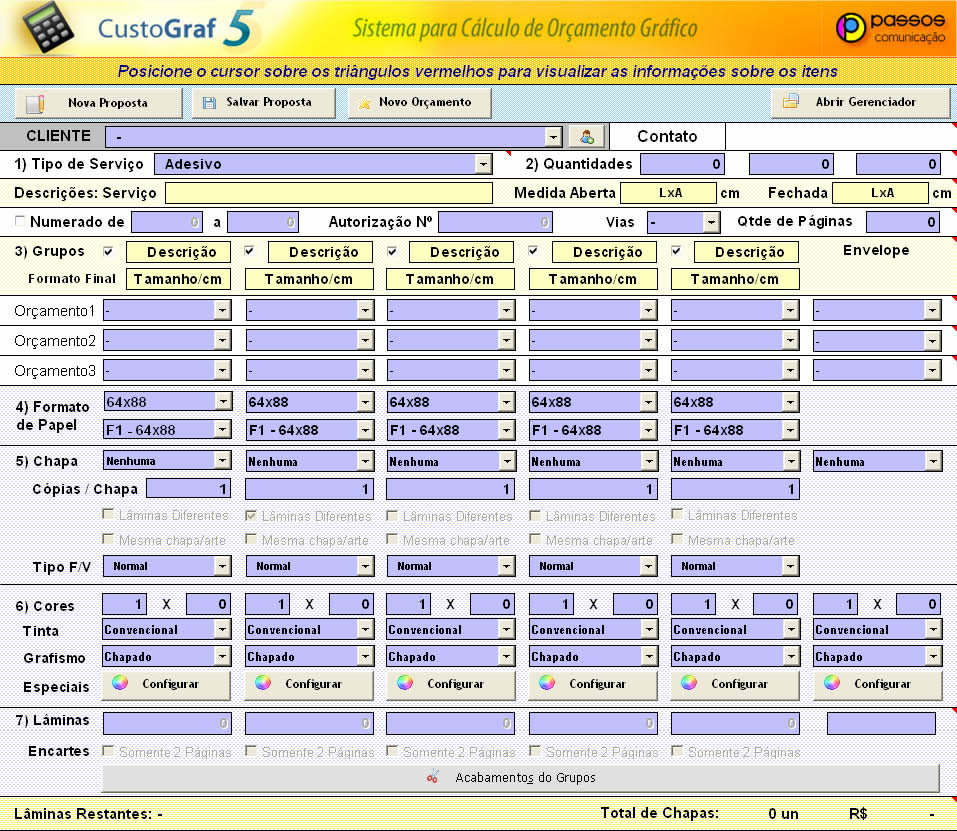957x831 pixels.
Task: Click the "Lâminas Restantes: -" text
Action: 88,814
